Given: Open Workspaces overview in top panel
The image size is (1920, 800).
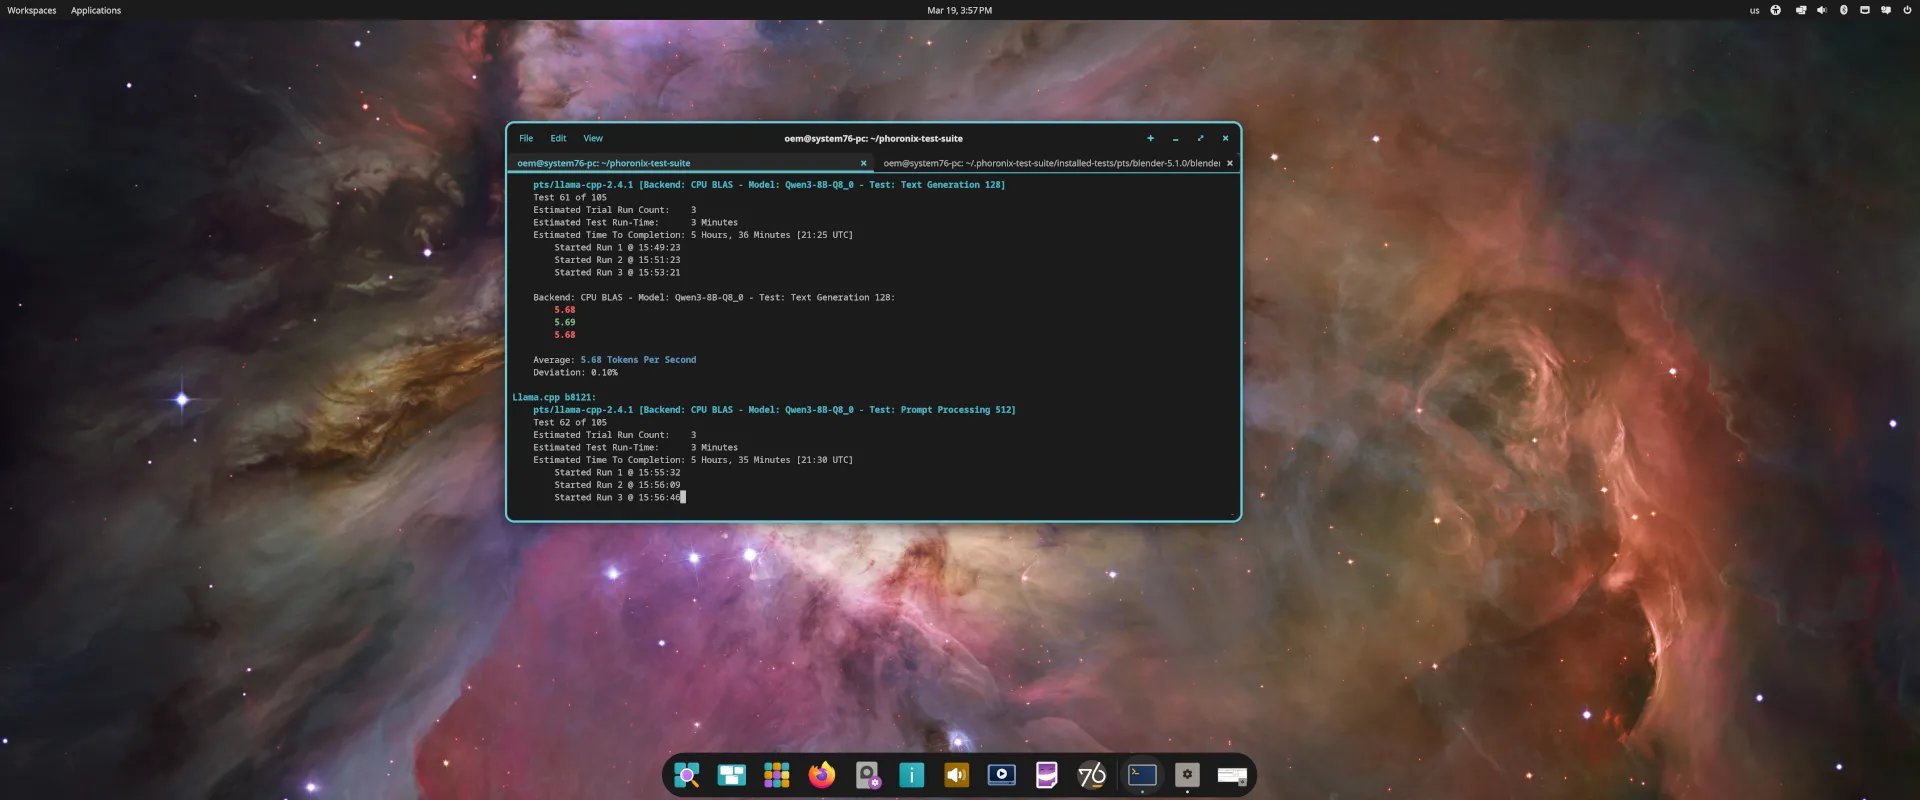Looking at the screenshot, I should 32,10.
